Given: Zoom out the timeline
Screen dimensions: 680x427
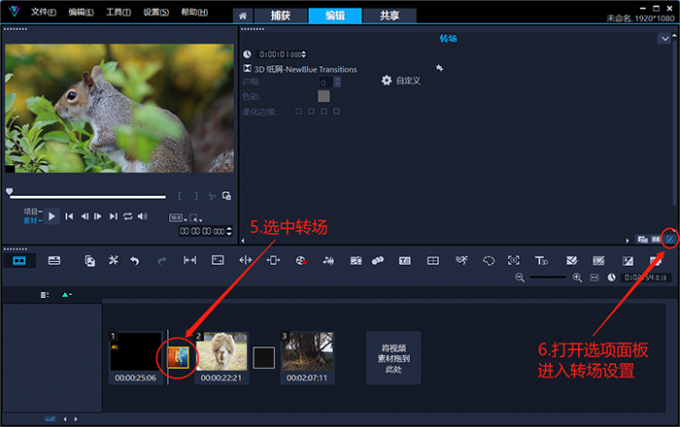Looking at the screenshot, I should [x=520, y=277].
